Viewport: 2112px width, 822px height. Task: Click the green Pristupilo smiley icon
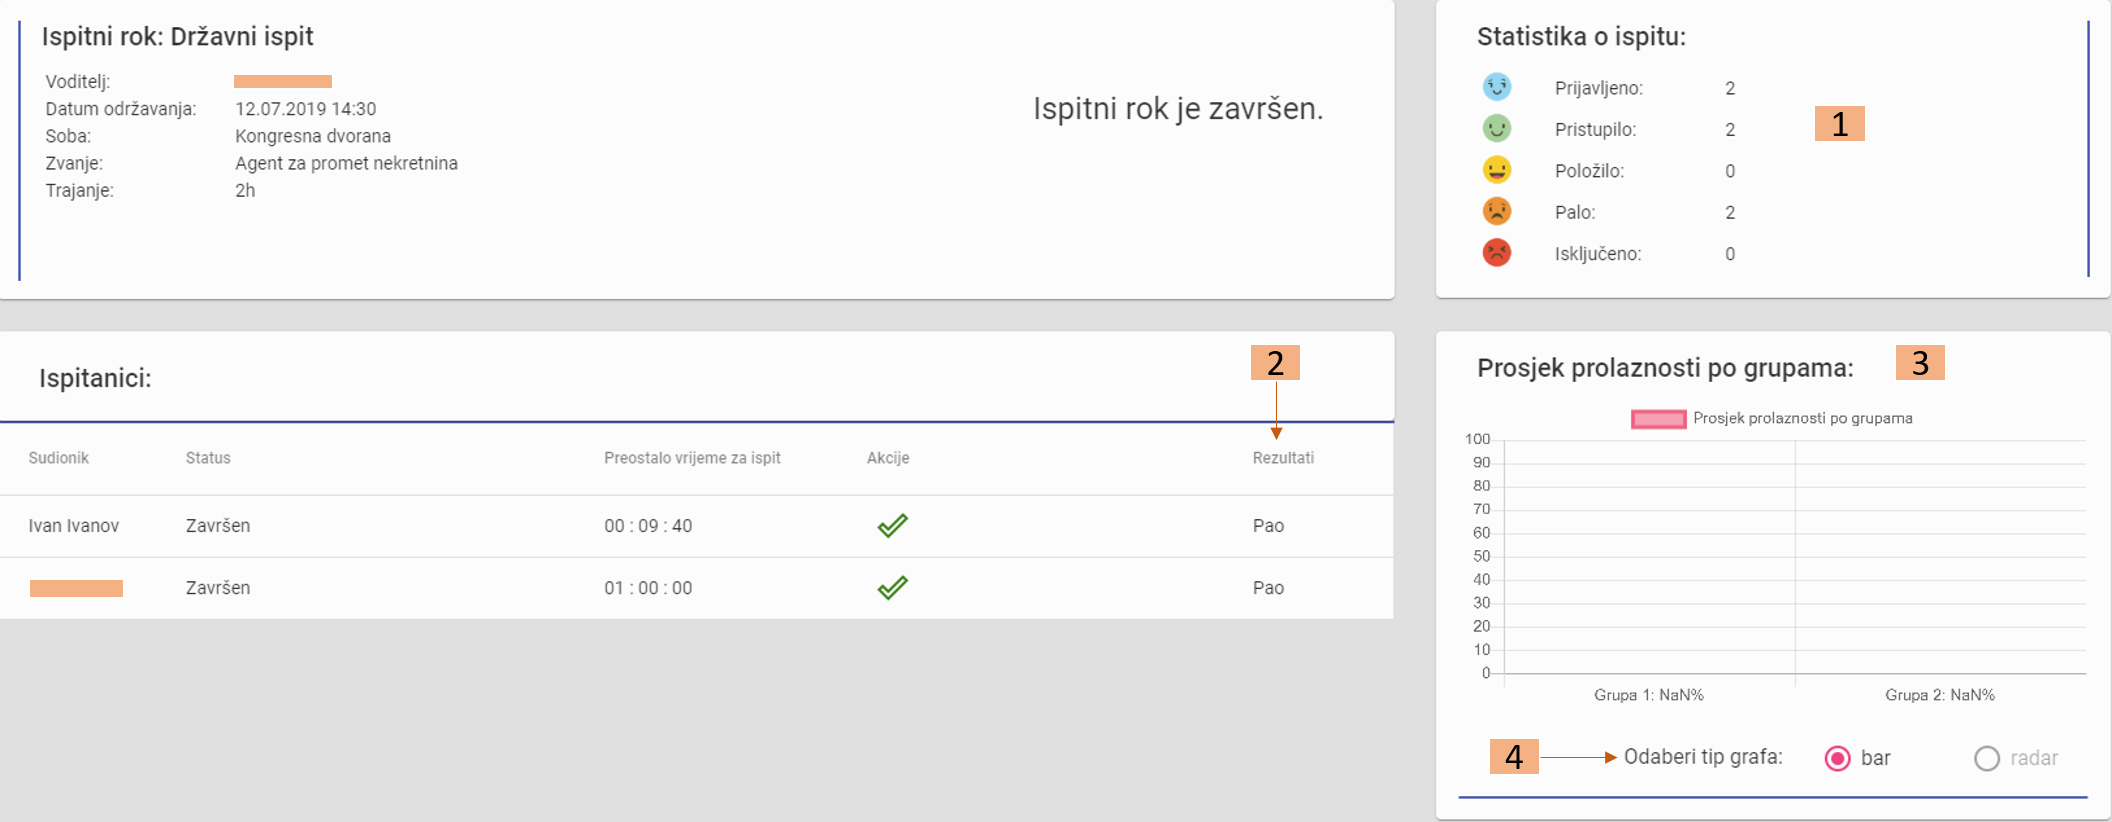point(1496,128)
